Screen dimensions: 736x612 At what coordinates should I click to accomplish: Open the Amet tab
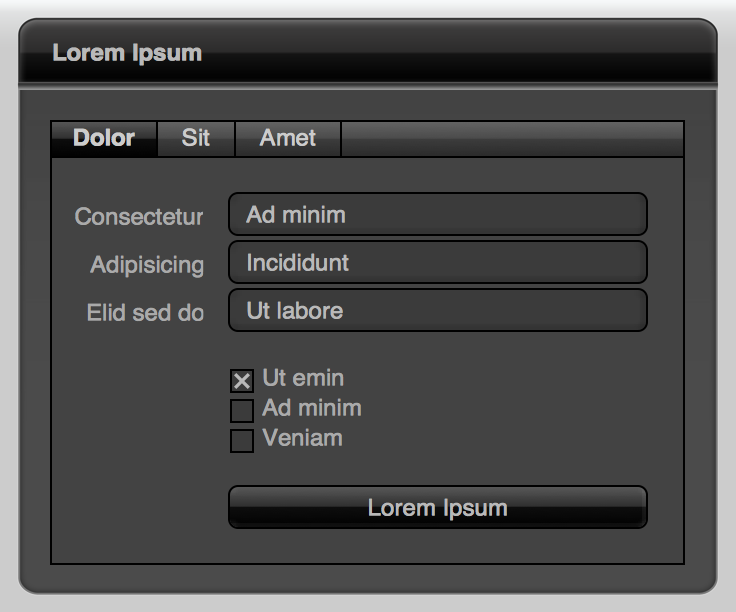(x=288, y=138)
